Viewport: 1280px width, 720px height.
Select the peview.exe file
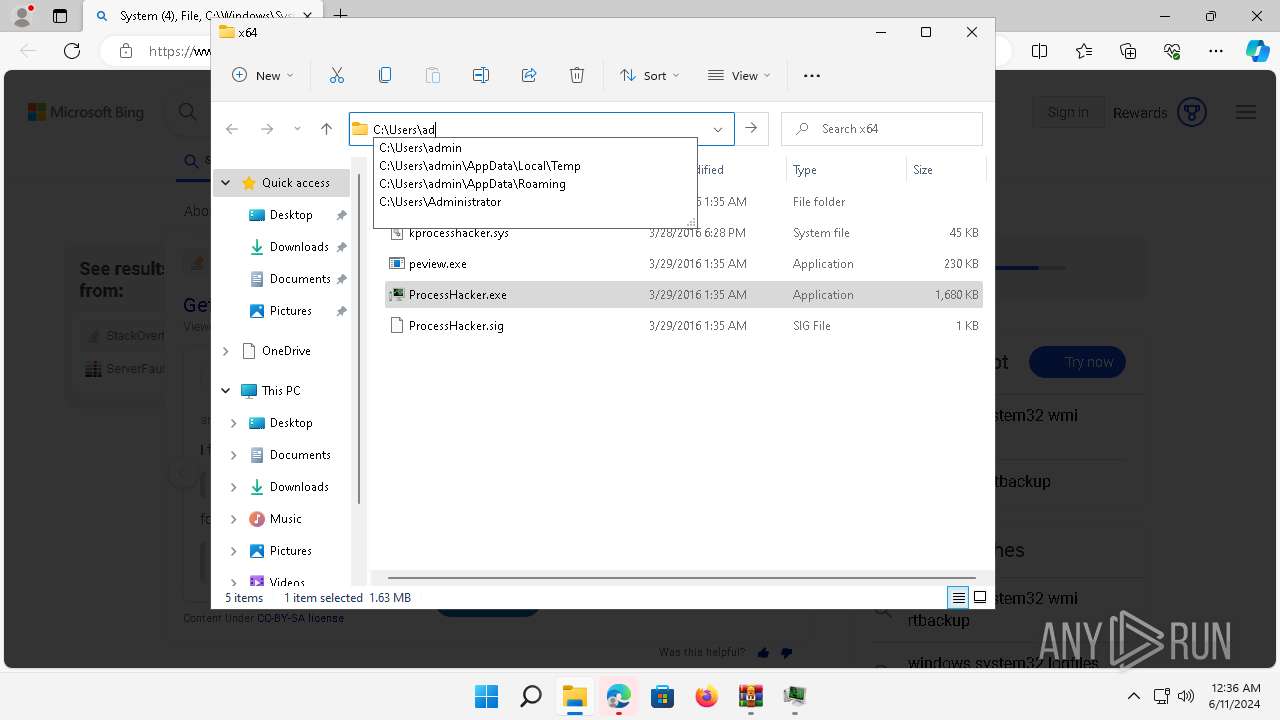(683, 264)
